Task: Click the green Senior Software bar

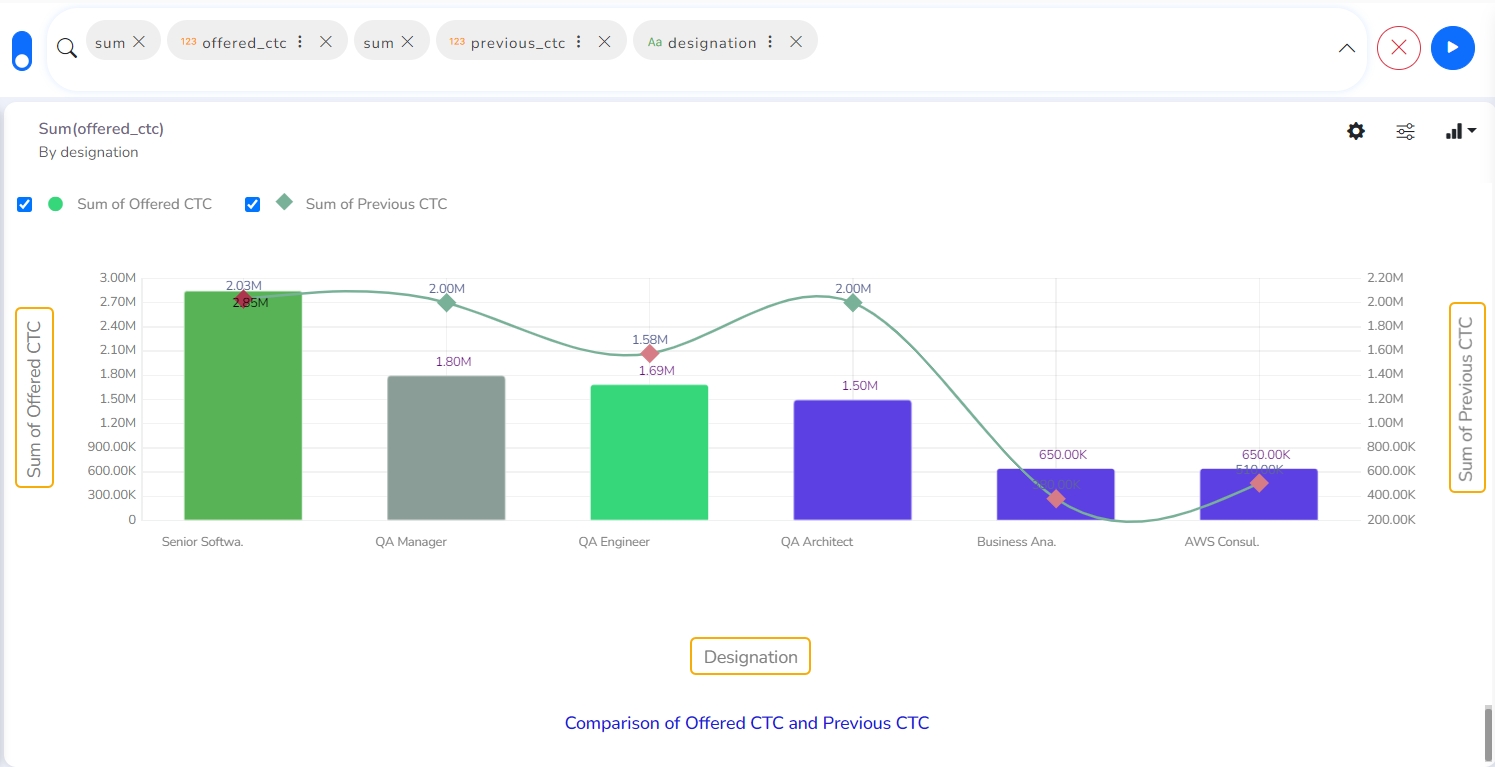Action: (x=243, y=420)
